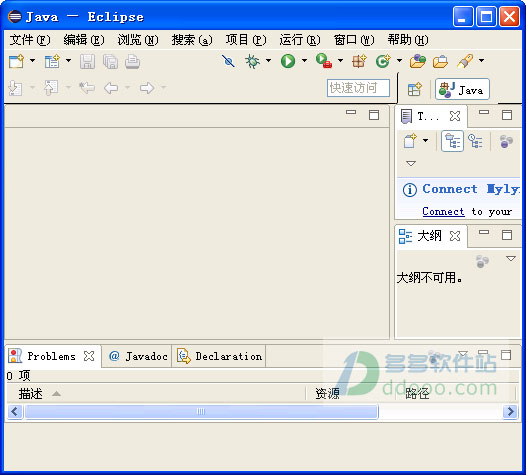Click the Print icon
This screenshot has width=526, height=475.
coord(133,62)
